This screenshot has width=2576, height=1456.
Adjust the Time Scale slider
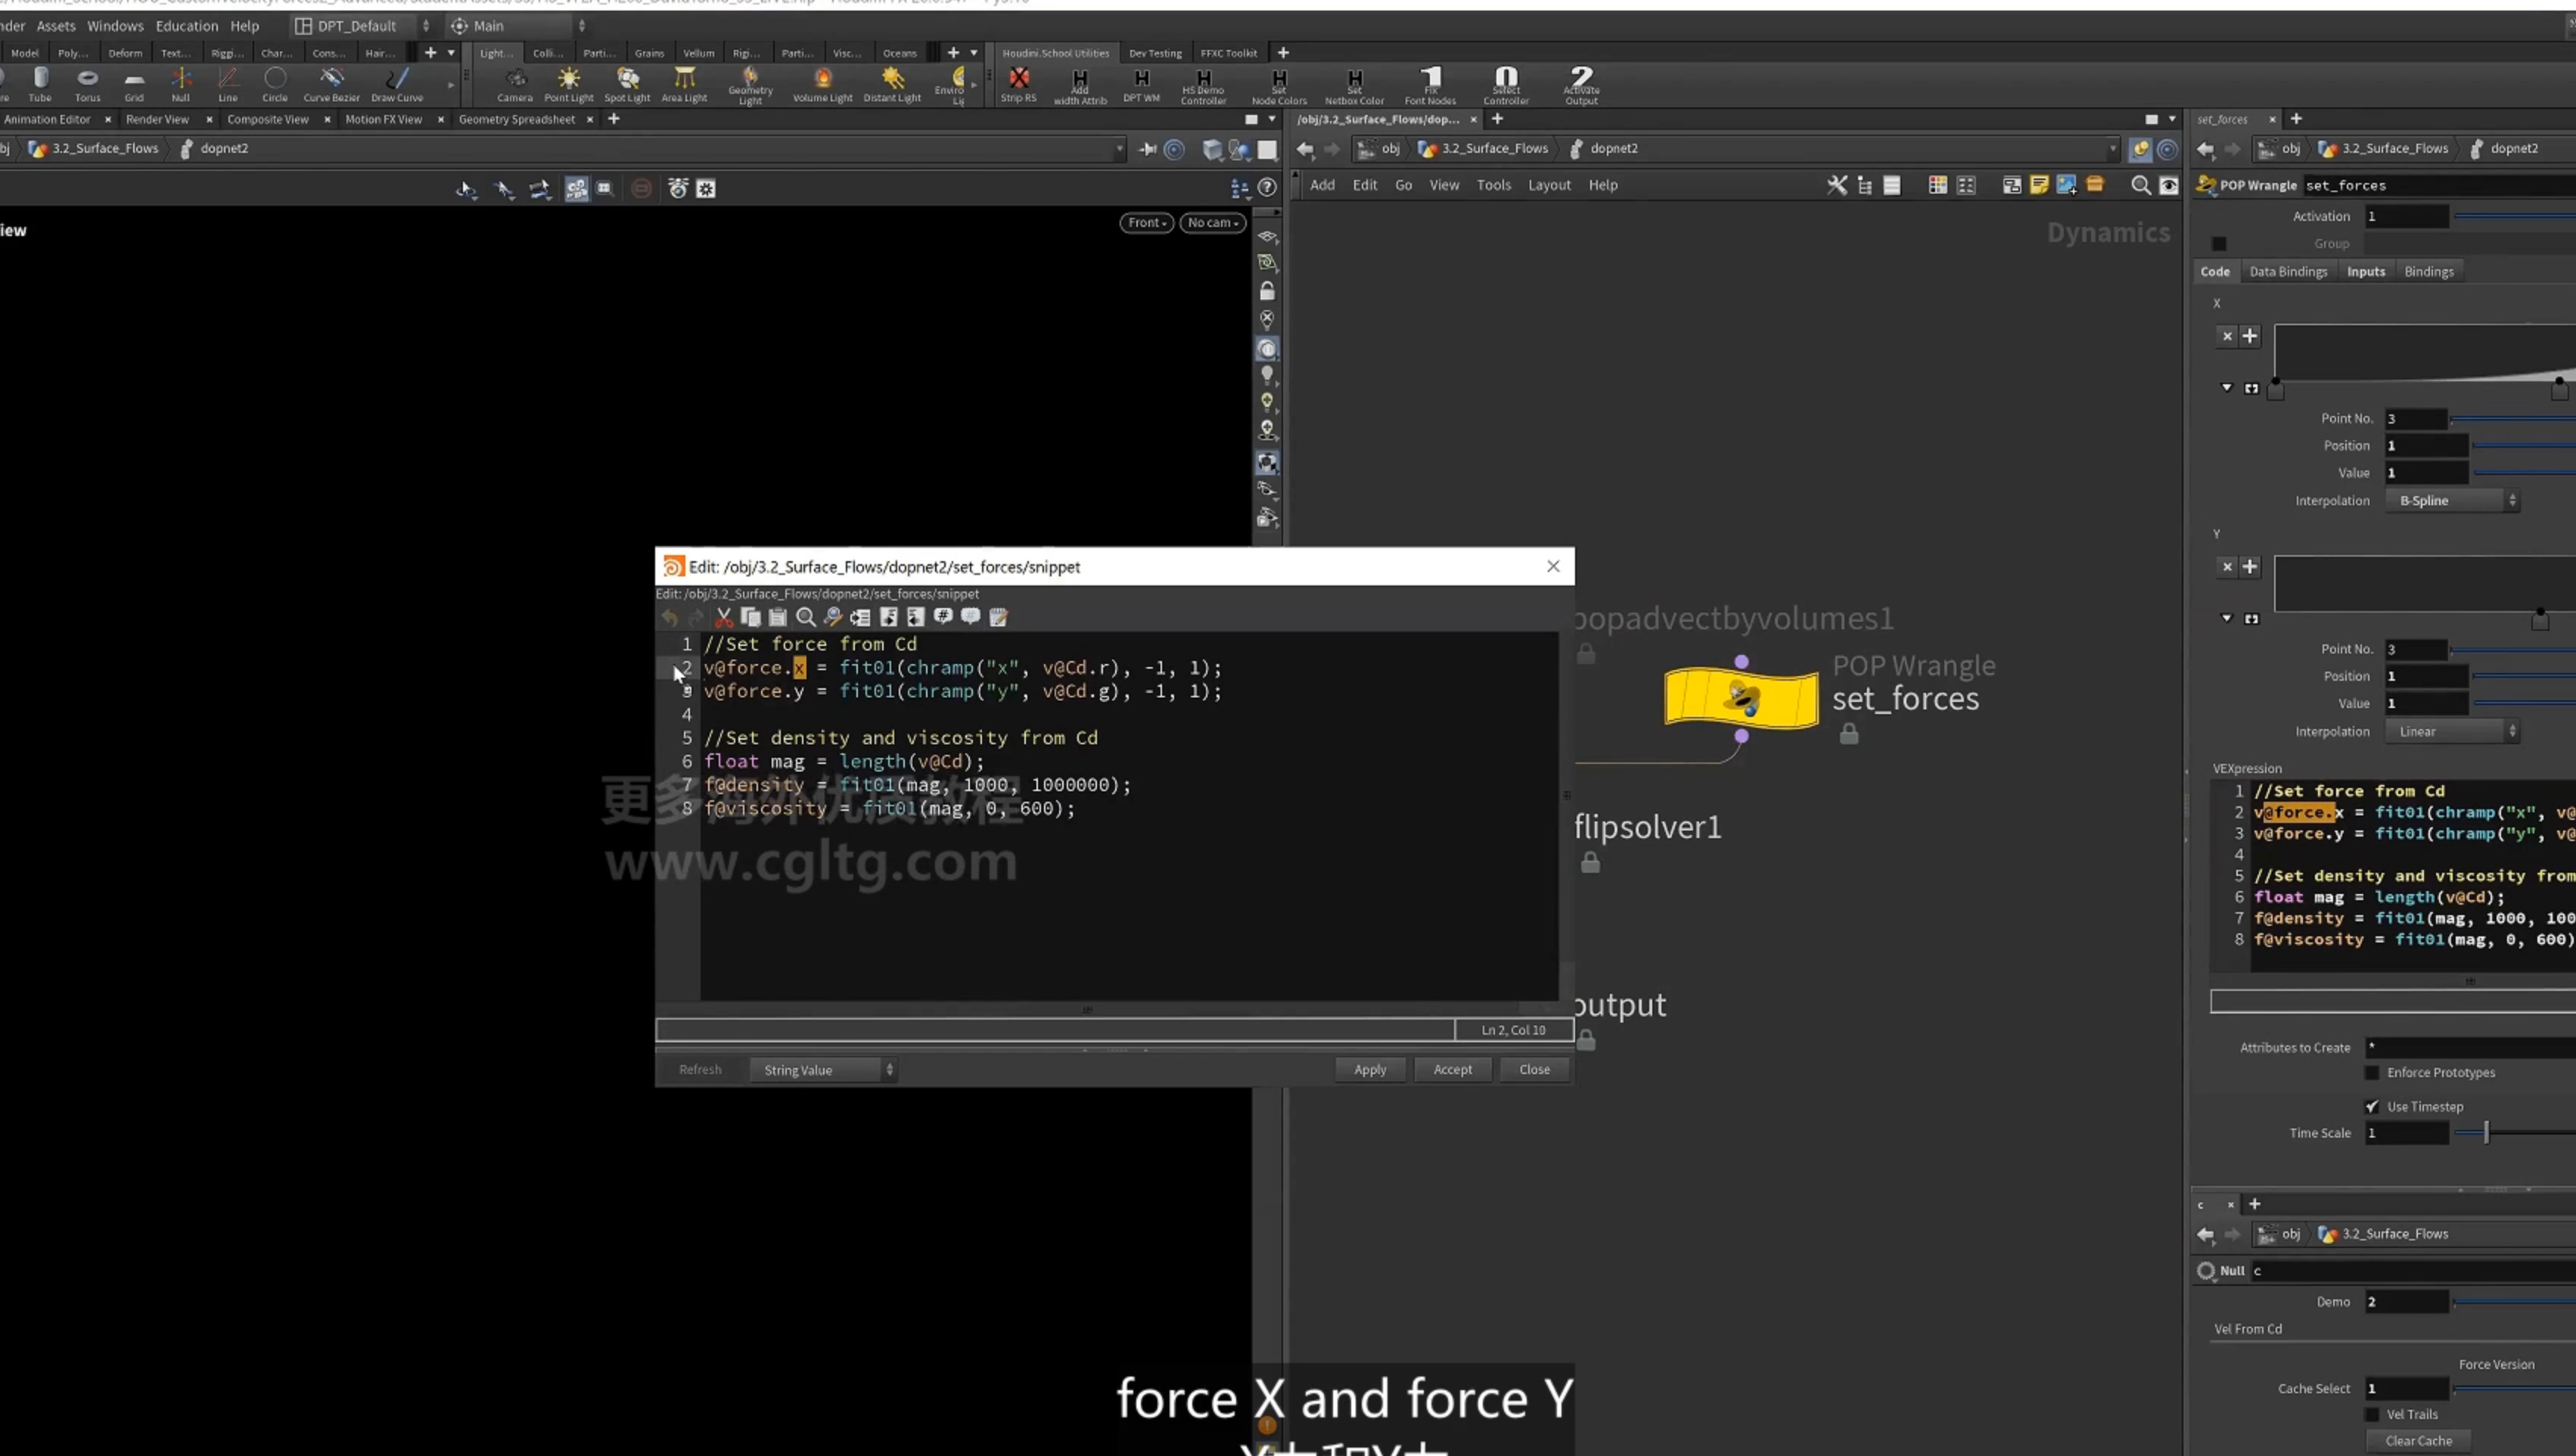[2486, 1132]
